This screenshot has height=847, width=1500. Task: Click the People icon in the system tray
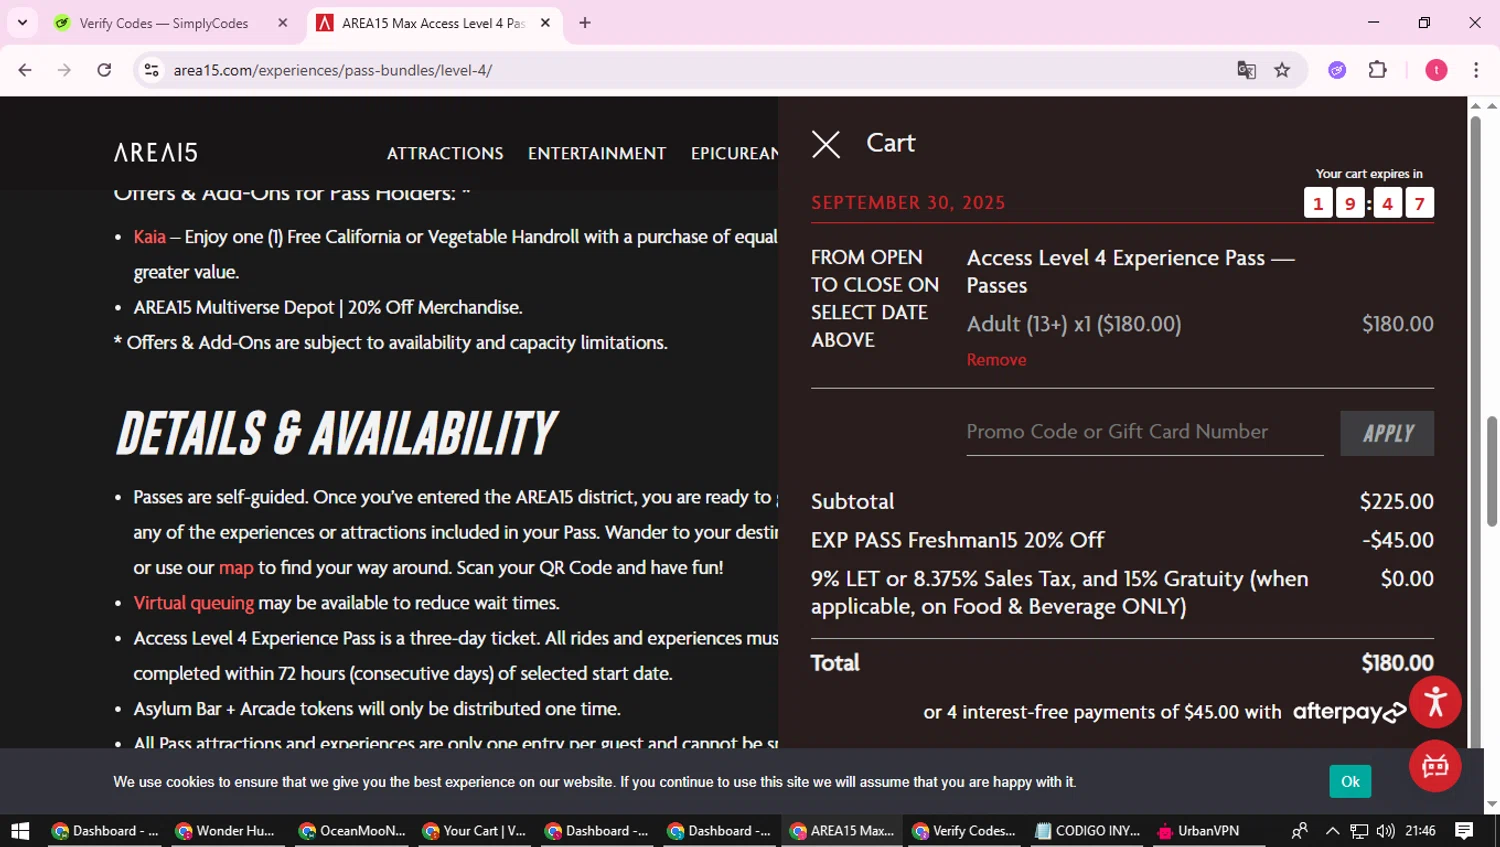tap(1299, 831)
